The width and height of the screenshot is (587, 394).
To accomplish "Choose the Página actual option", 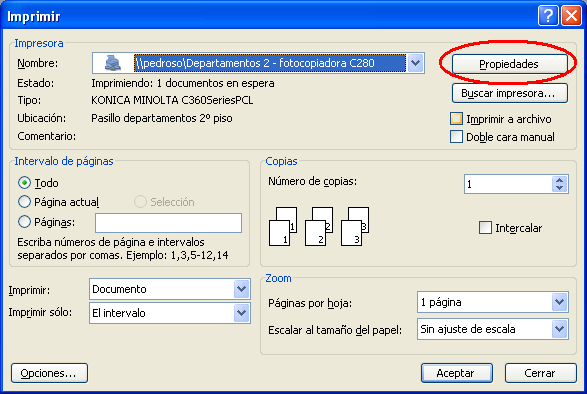I will (24, 202).
